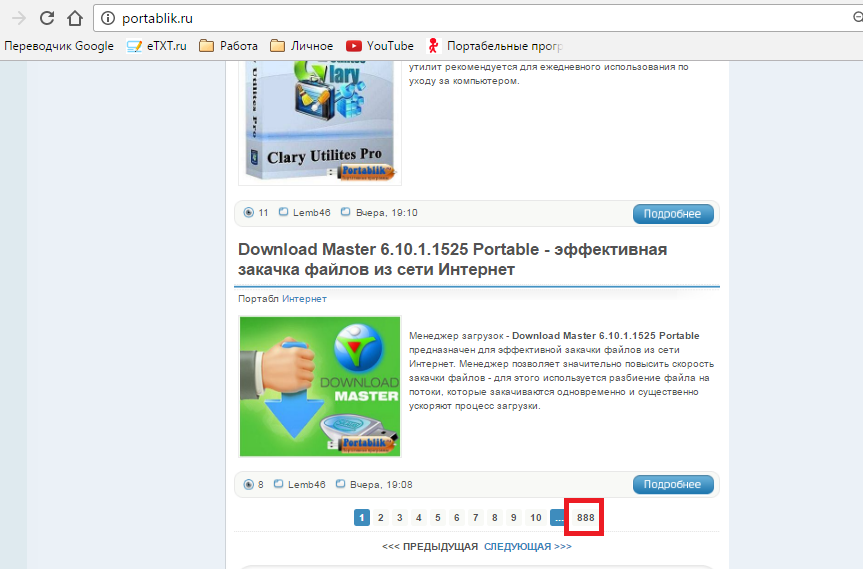Open the Переводчик Google bookmark
The image size is (863, 569).
[59, 46]
